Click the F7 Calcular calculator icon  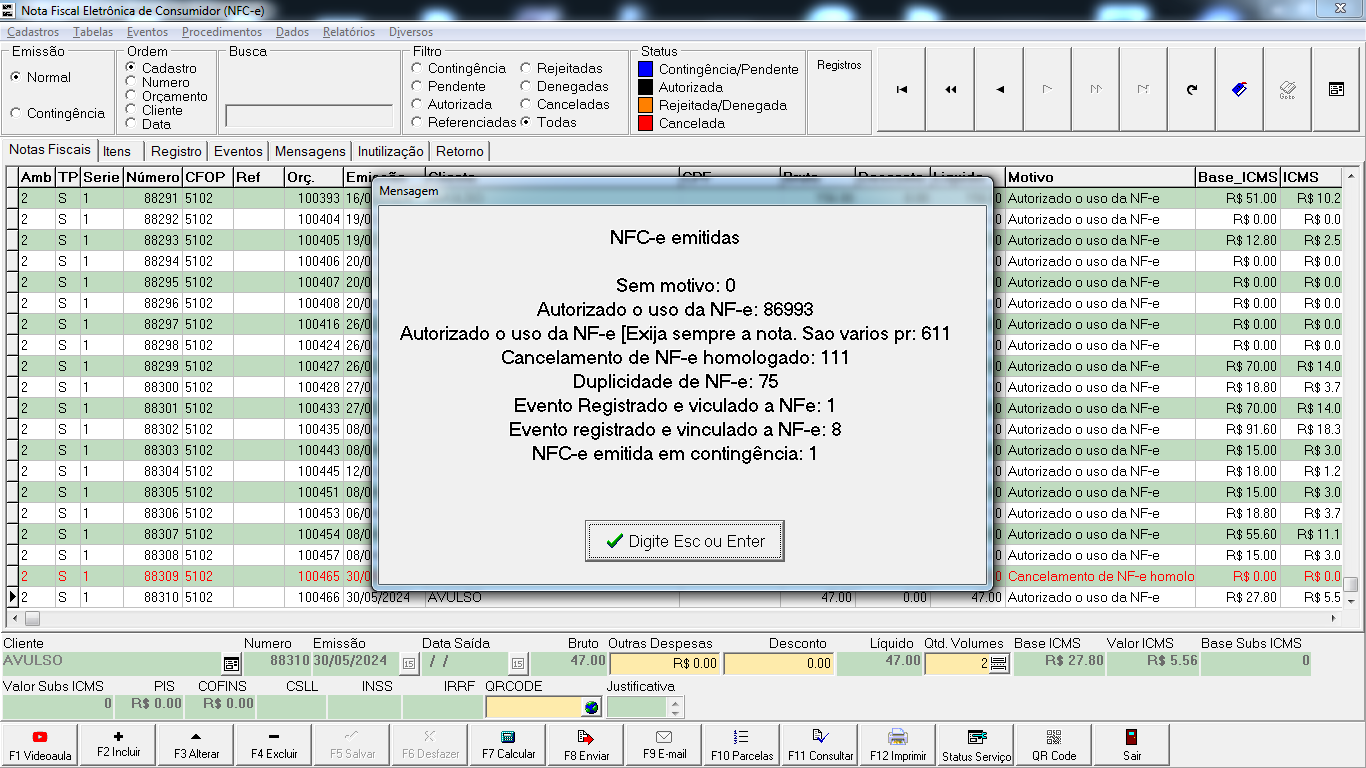point(508,738)
